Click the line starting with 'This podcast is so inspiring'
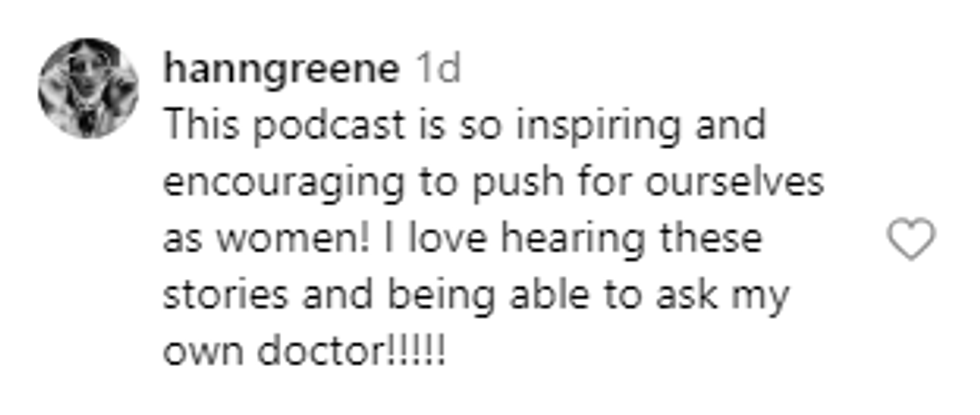The width and height of the screenshot is (980, 415). pyautogui.click(x=464, y=127)
